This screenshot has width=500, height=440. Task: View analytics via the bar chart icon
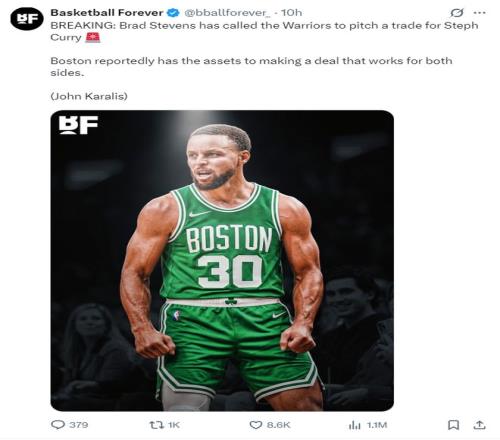(x=355, y=425)
